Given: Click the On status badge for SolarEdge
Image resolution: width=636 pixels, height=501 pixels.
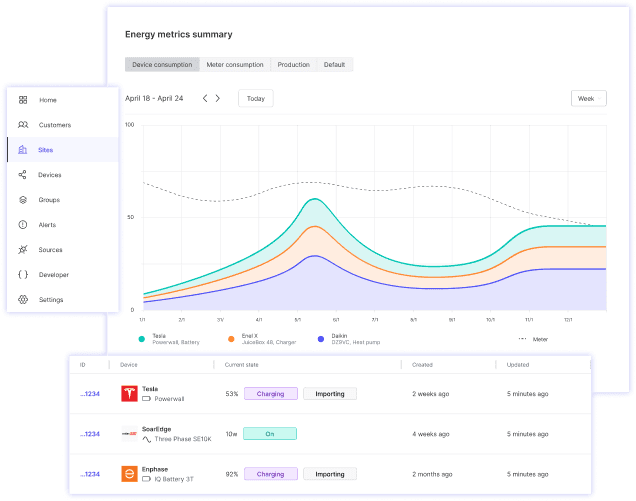Looking at the screenshot, I should (x=270, y=434).
